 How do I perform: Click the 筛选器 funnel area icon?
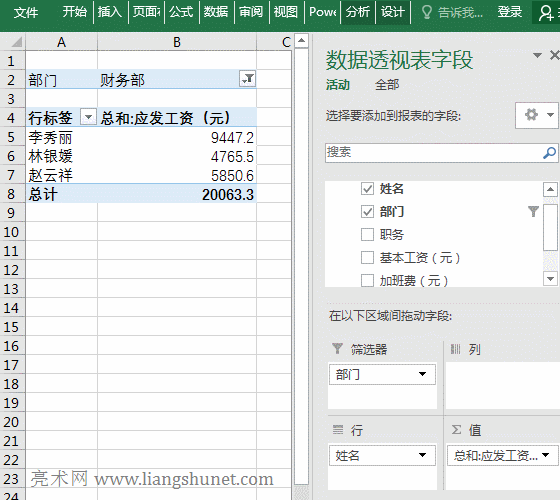point(337,349)
